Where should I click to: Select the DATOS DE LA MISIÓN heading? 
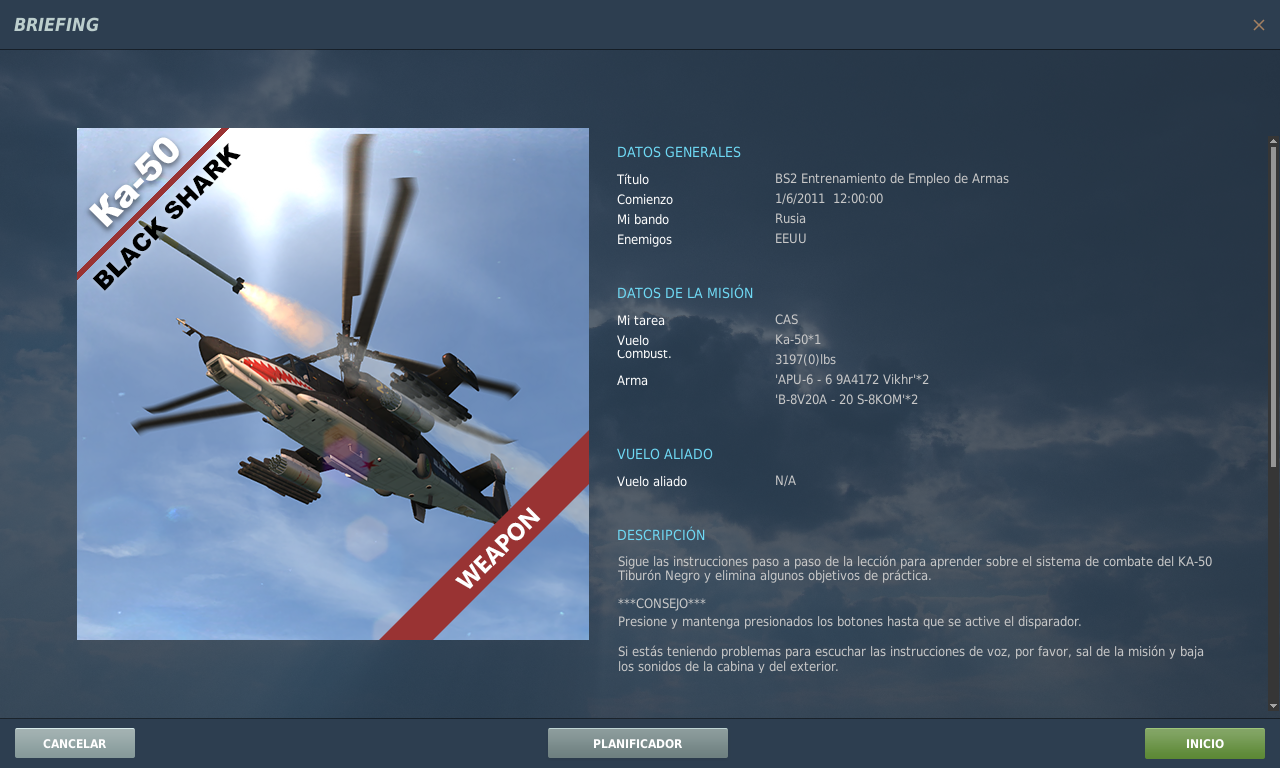(x=684, y=293)
